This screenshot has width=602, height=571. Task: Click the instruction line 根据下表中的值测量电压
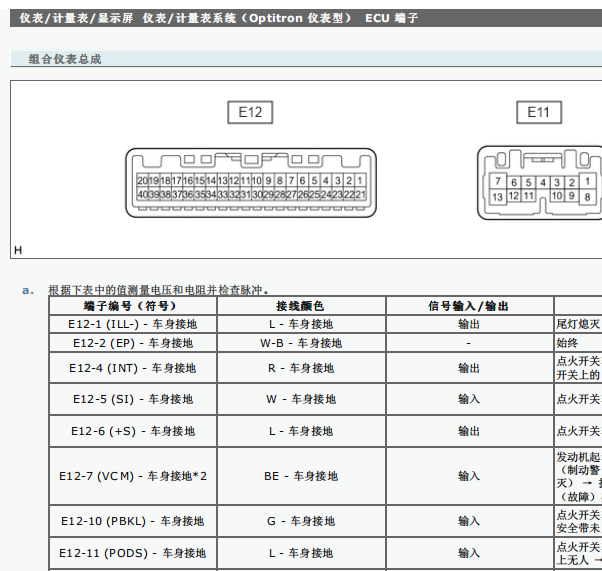(x=159, y=290)
